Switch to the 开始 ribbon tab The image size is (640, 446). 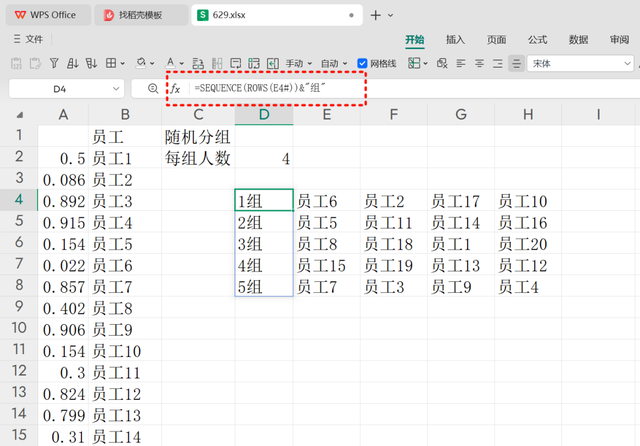pos(415,40)
